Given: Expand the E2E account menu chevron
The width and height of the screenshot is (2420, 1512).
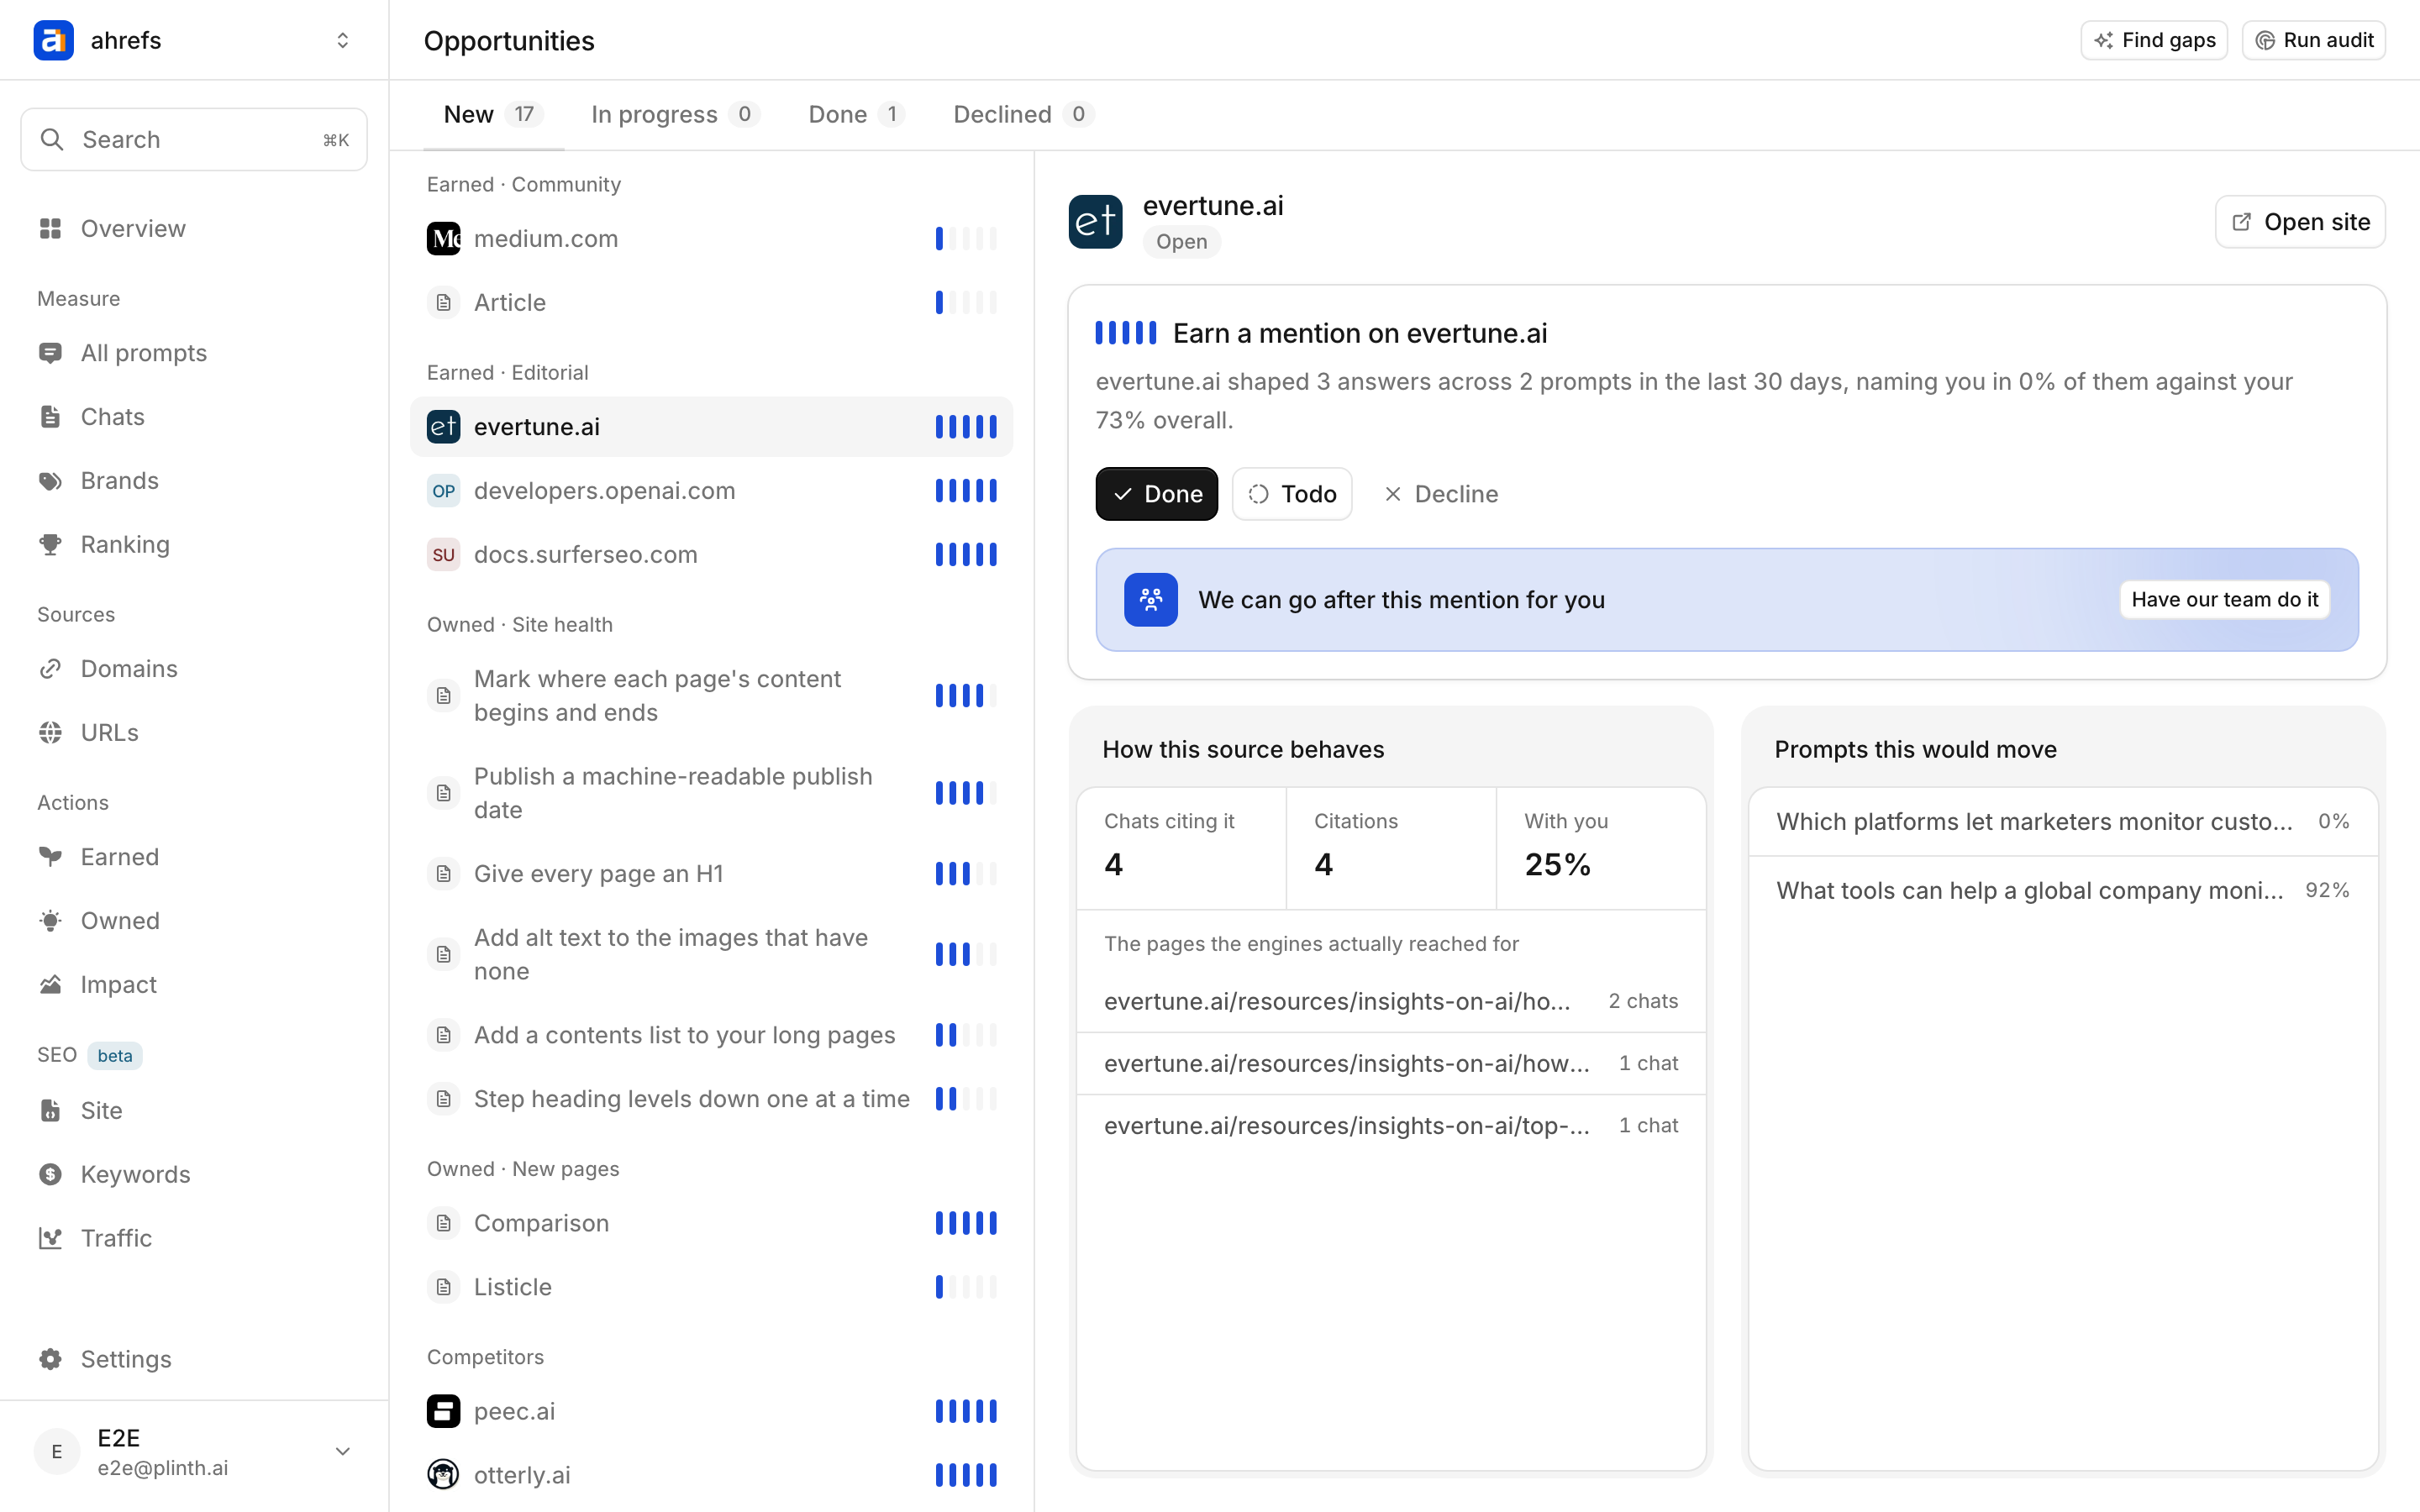Looking at the screenshot, I should pos(342,1452).
